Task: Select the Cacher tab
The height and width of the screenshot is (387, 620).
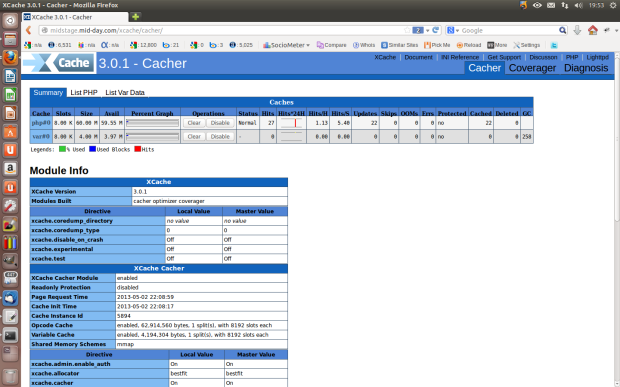Action: pyautogui.click(x=485, y=68)
